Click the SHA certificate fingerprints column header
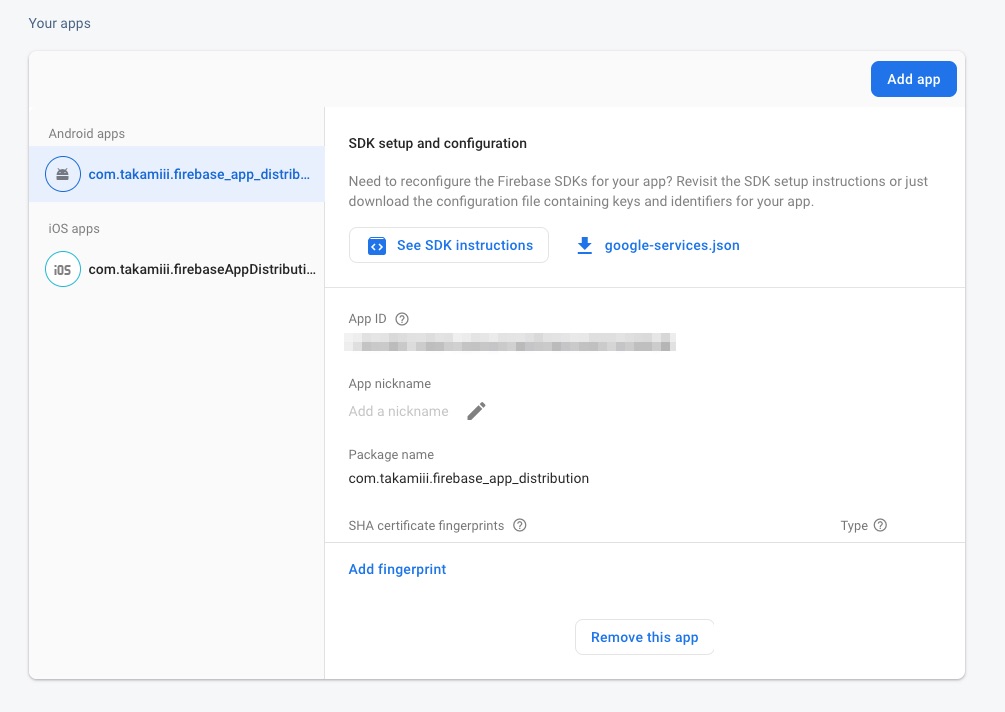 pos(426,526)
